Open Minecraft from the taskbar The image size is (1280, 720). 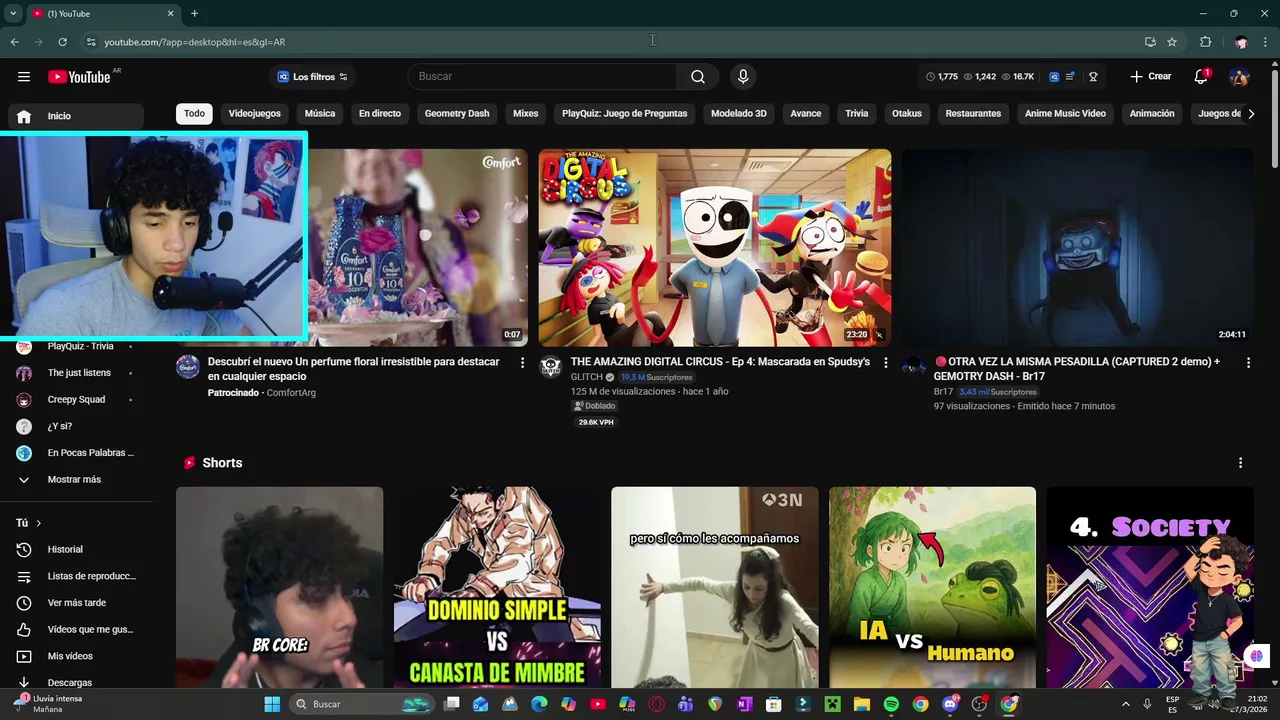coord(832,704)
